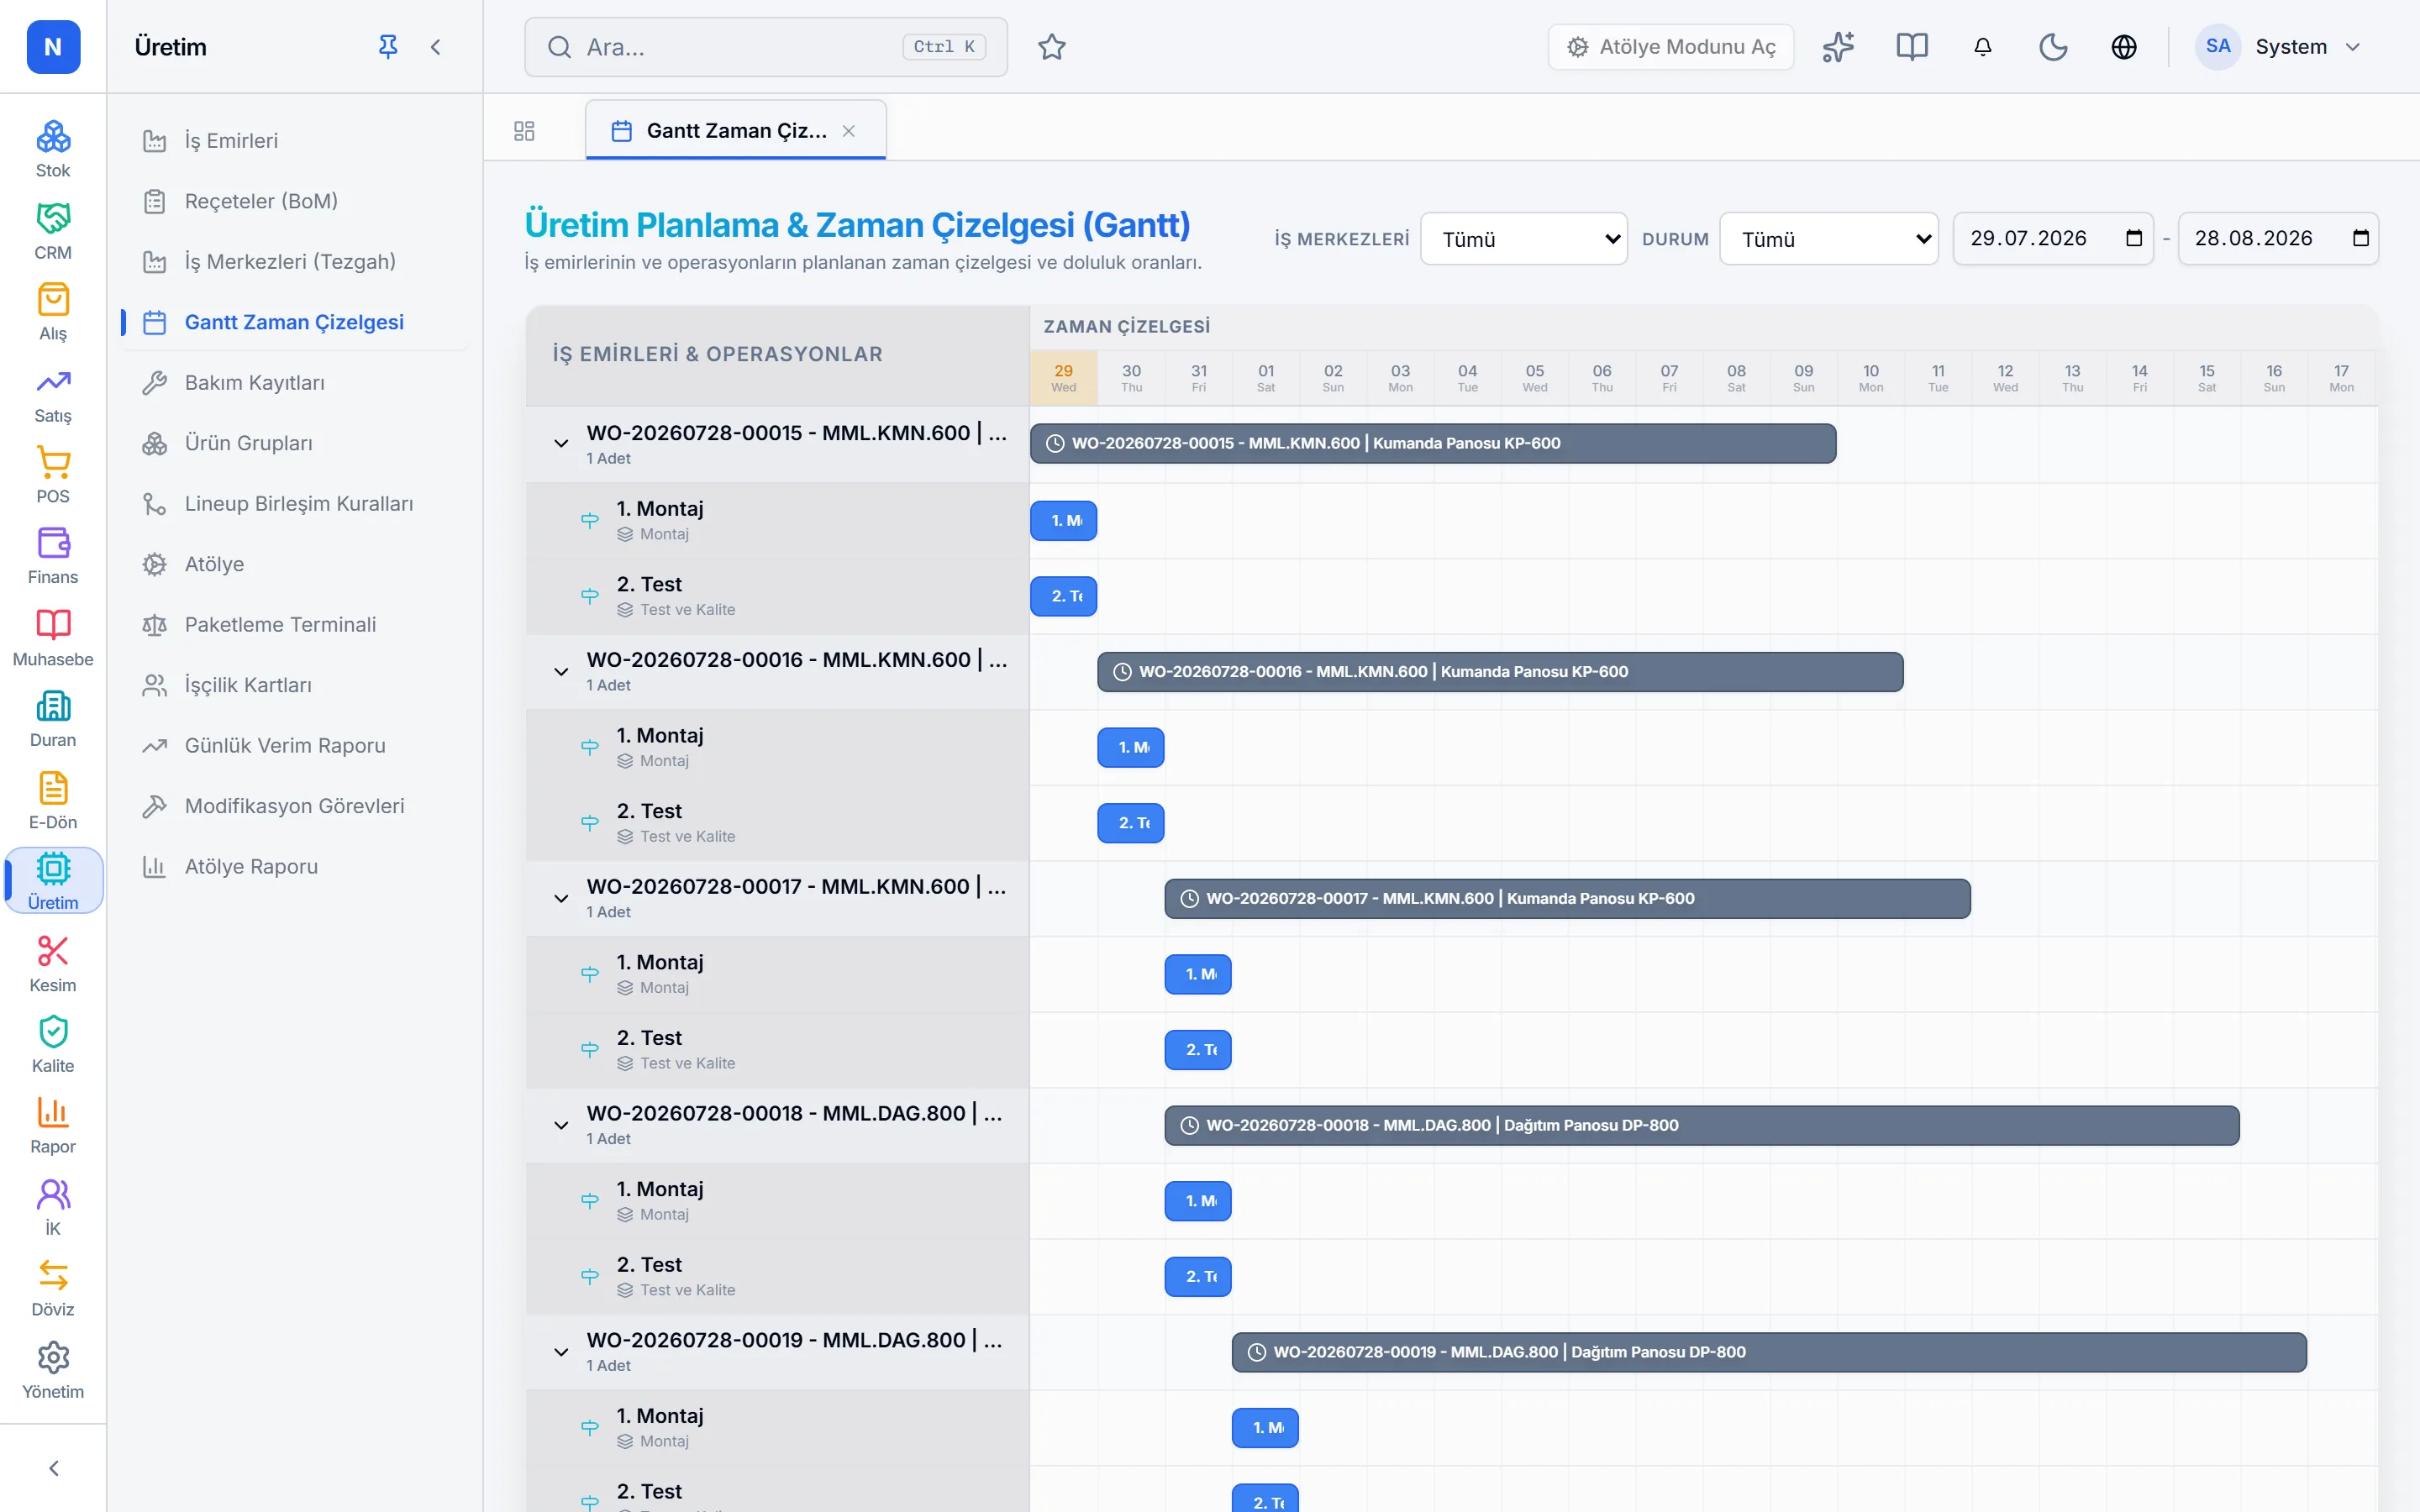Click the notifications bell icon

(x=1983, y=47)
